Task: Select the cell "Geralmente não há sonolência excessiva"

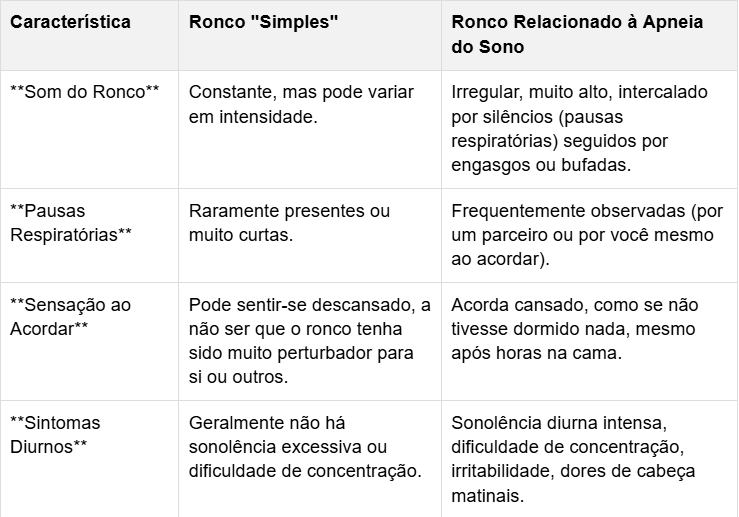Action: (x=302, y=446)
